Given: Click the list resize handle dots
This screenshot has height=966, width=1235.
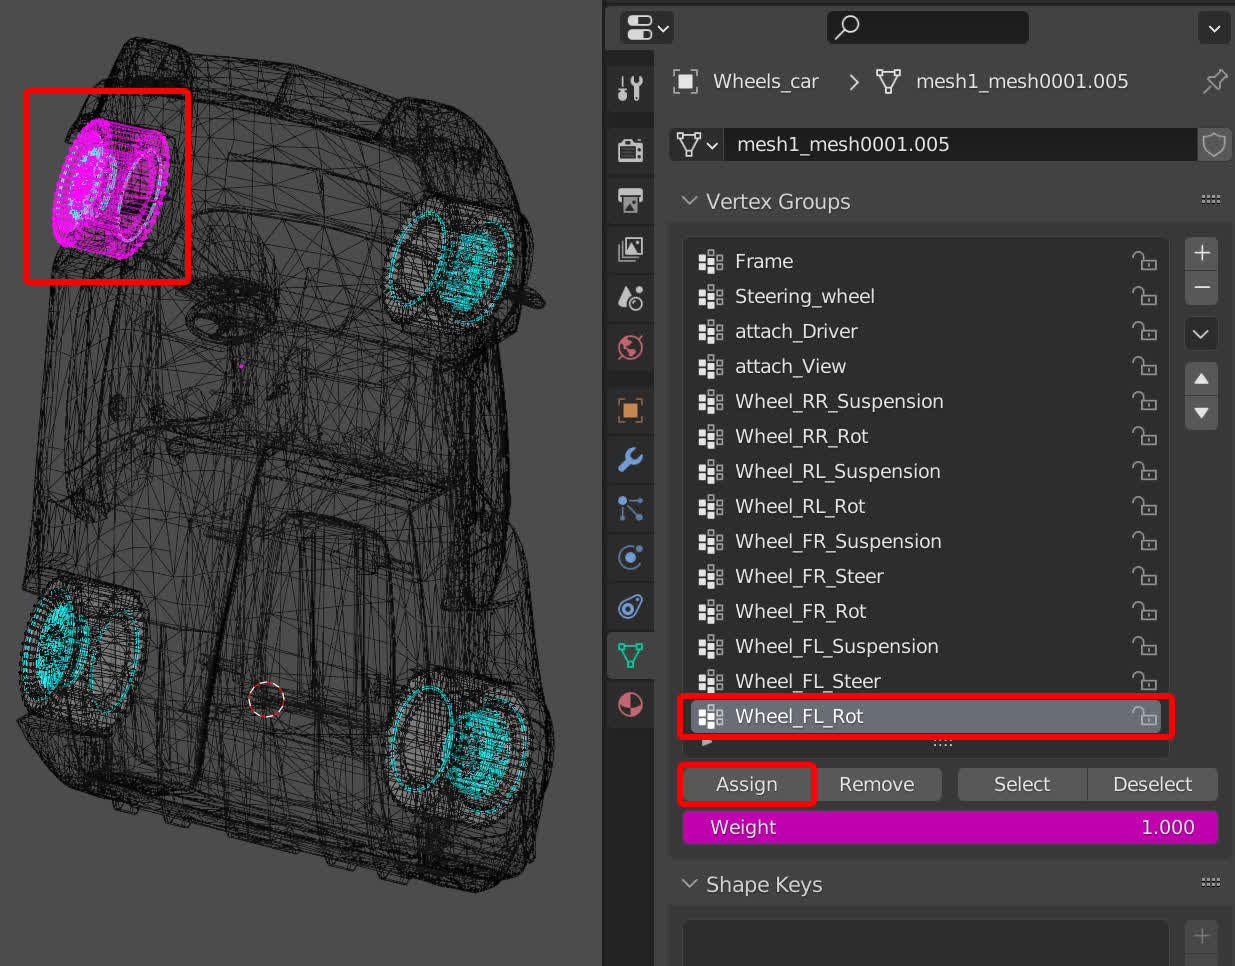Looking at the screenshot, I should pyautogui.click(x=942, y=743).
